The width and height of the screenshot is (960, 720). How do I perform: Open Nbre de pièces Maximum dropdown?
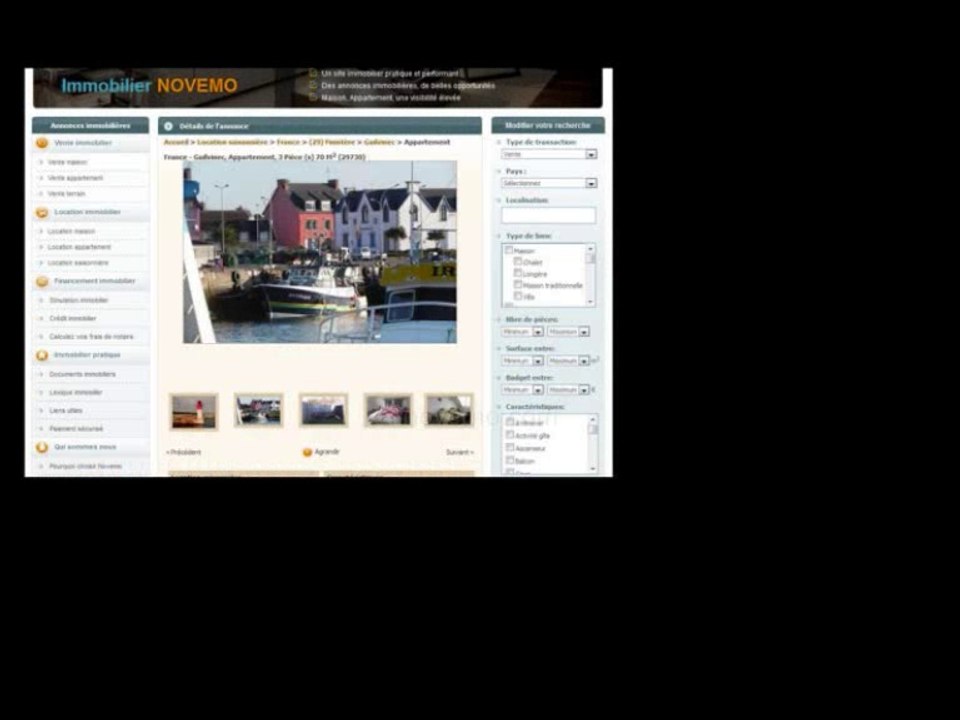click(568, 332)
